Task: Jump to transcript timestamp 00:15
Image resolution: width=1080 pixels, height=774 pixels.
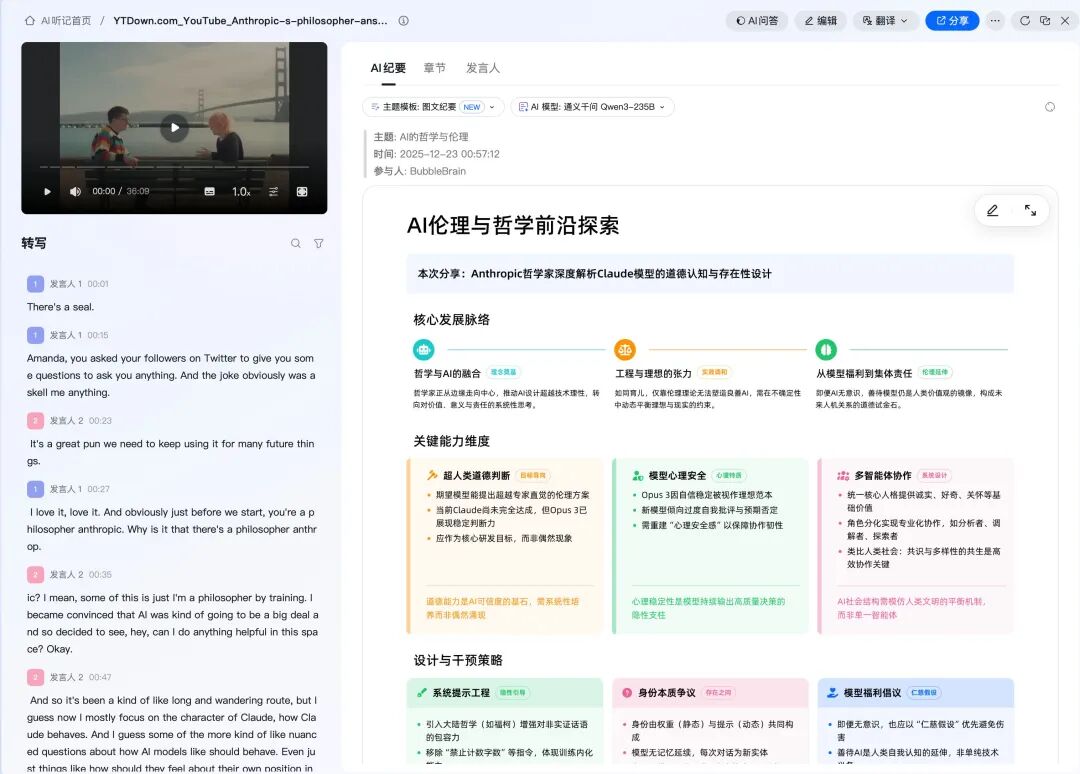Action: point(98,335)
